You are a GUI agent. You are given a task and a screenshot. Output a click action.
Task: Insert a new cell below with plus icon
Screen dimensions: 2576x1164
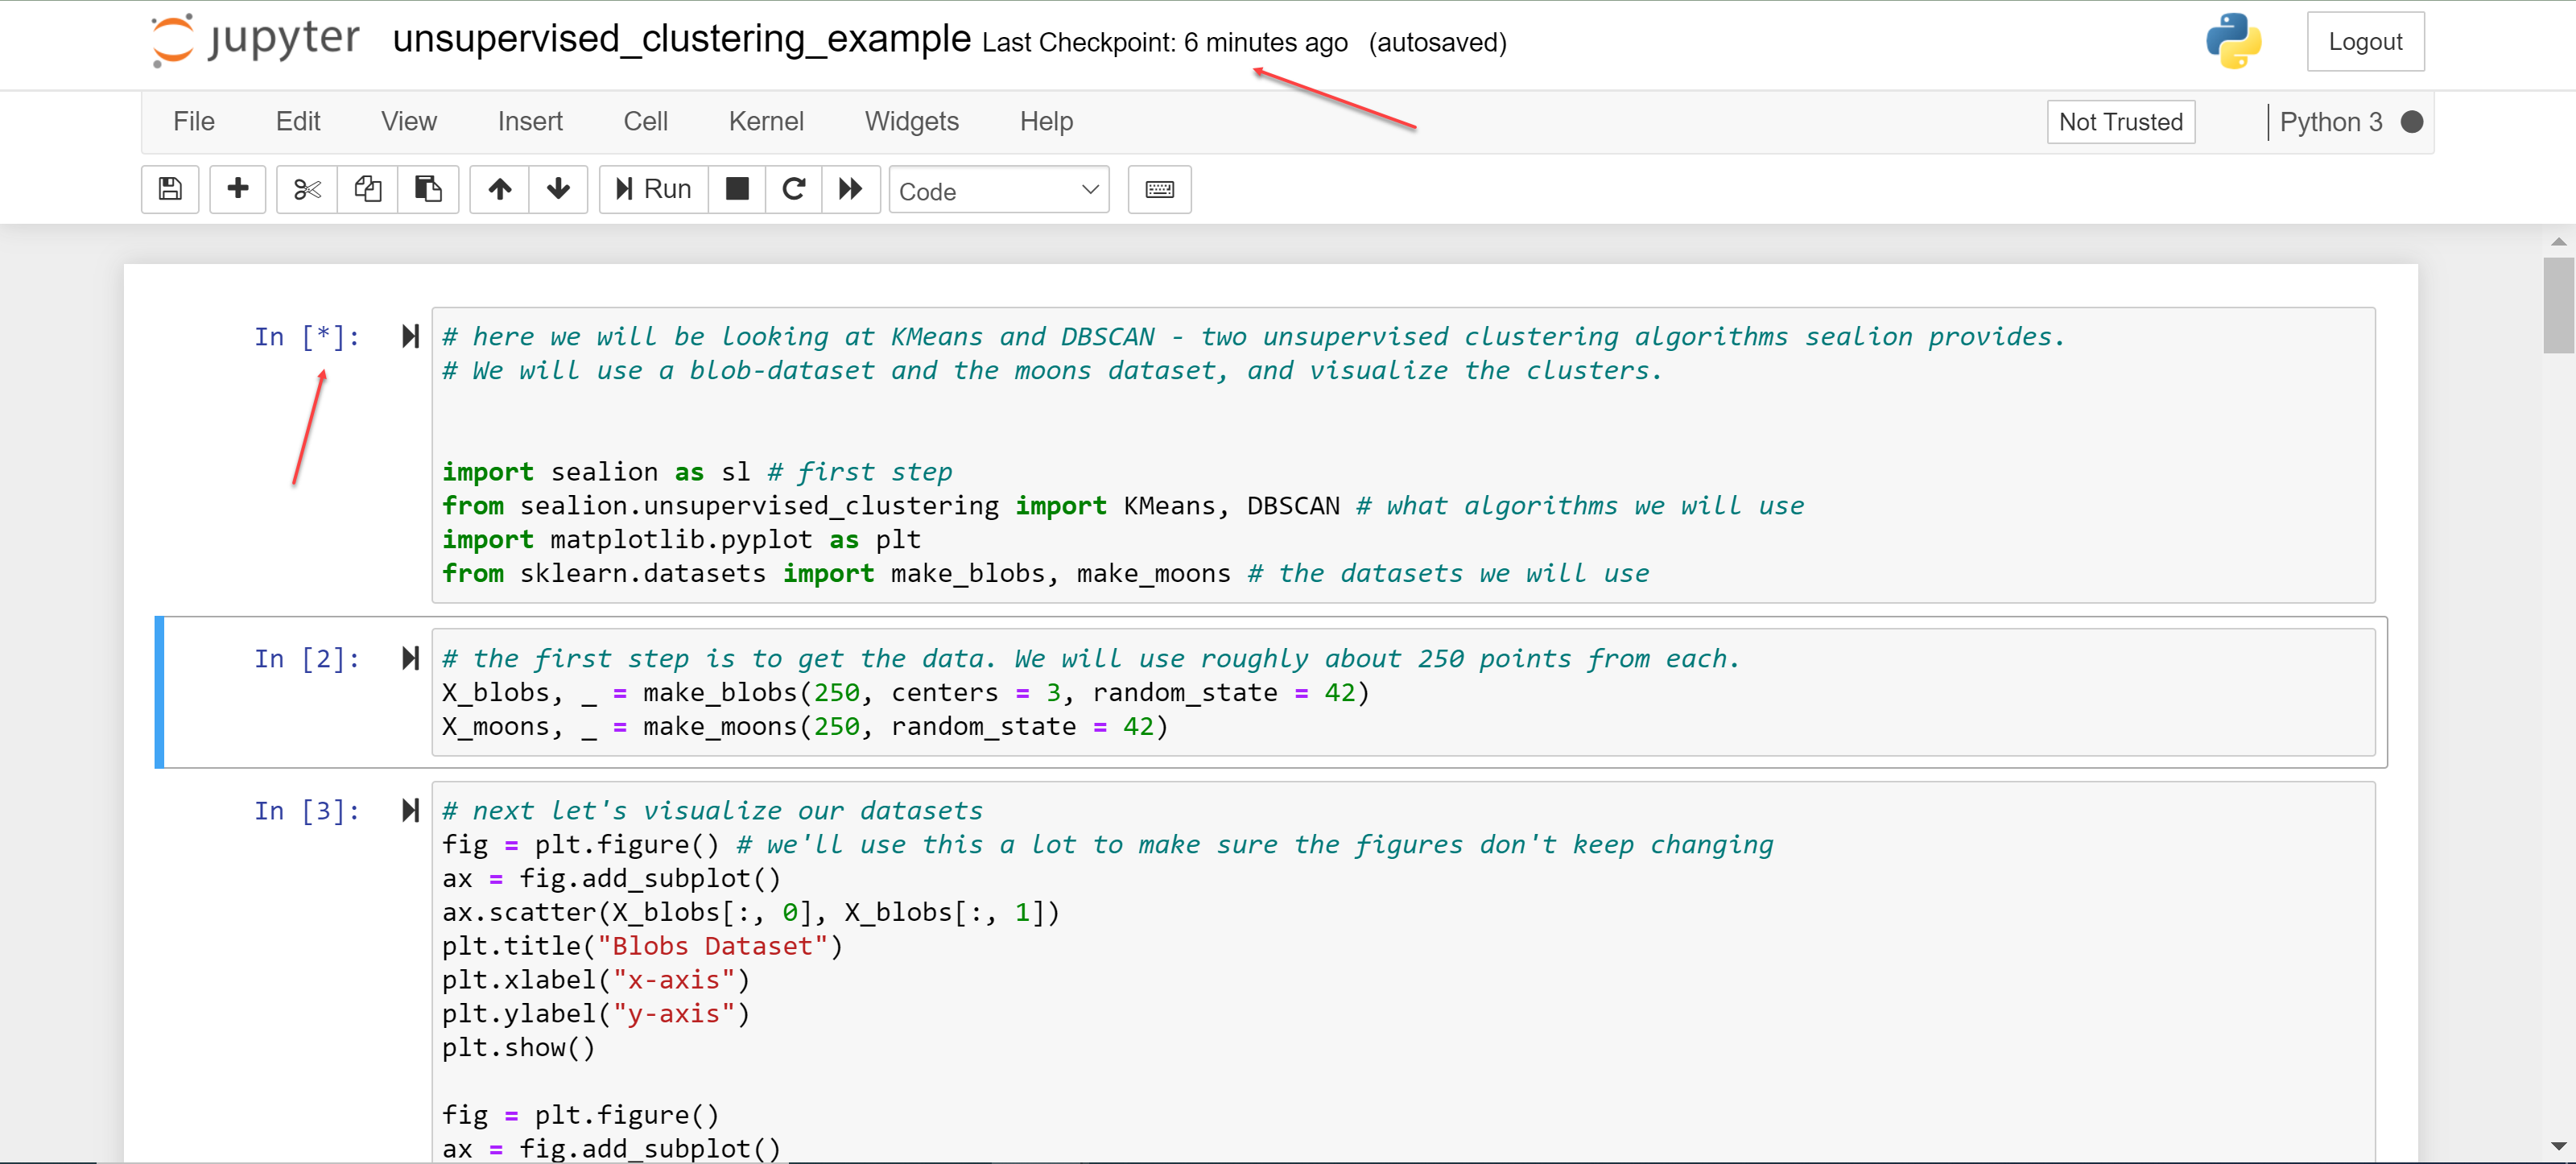tap(237, 189)
